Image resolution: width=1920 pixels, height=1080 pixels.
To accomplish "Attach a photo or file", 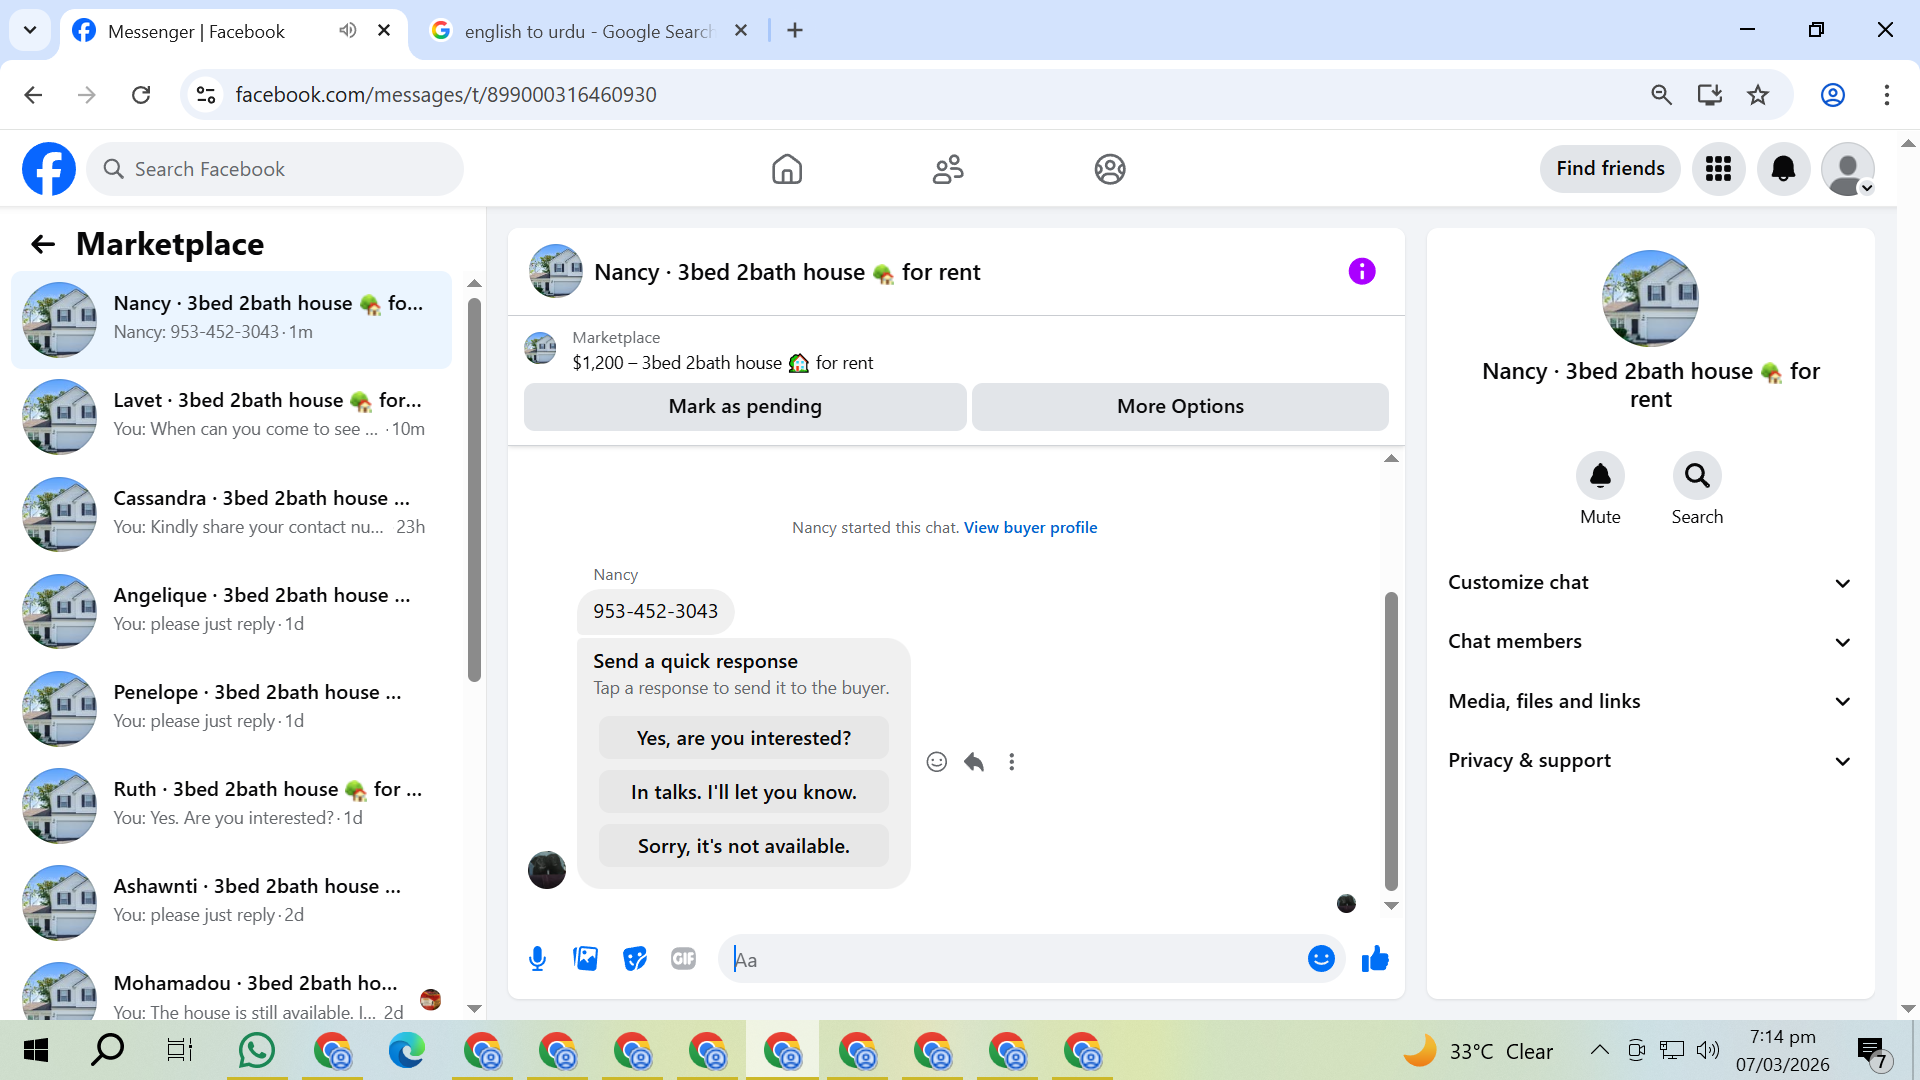I will pos(586,959).
